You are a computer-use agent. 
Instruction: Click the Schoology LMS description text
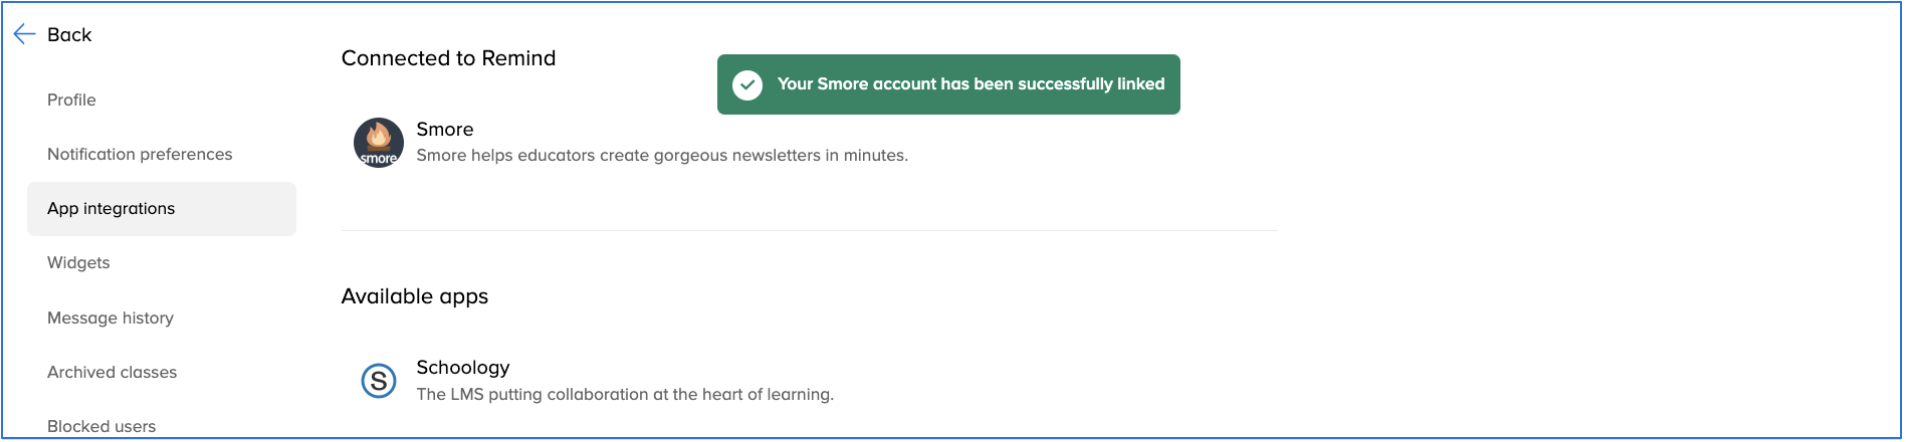[x=625, y=395]
